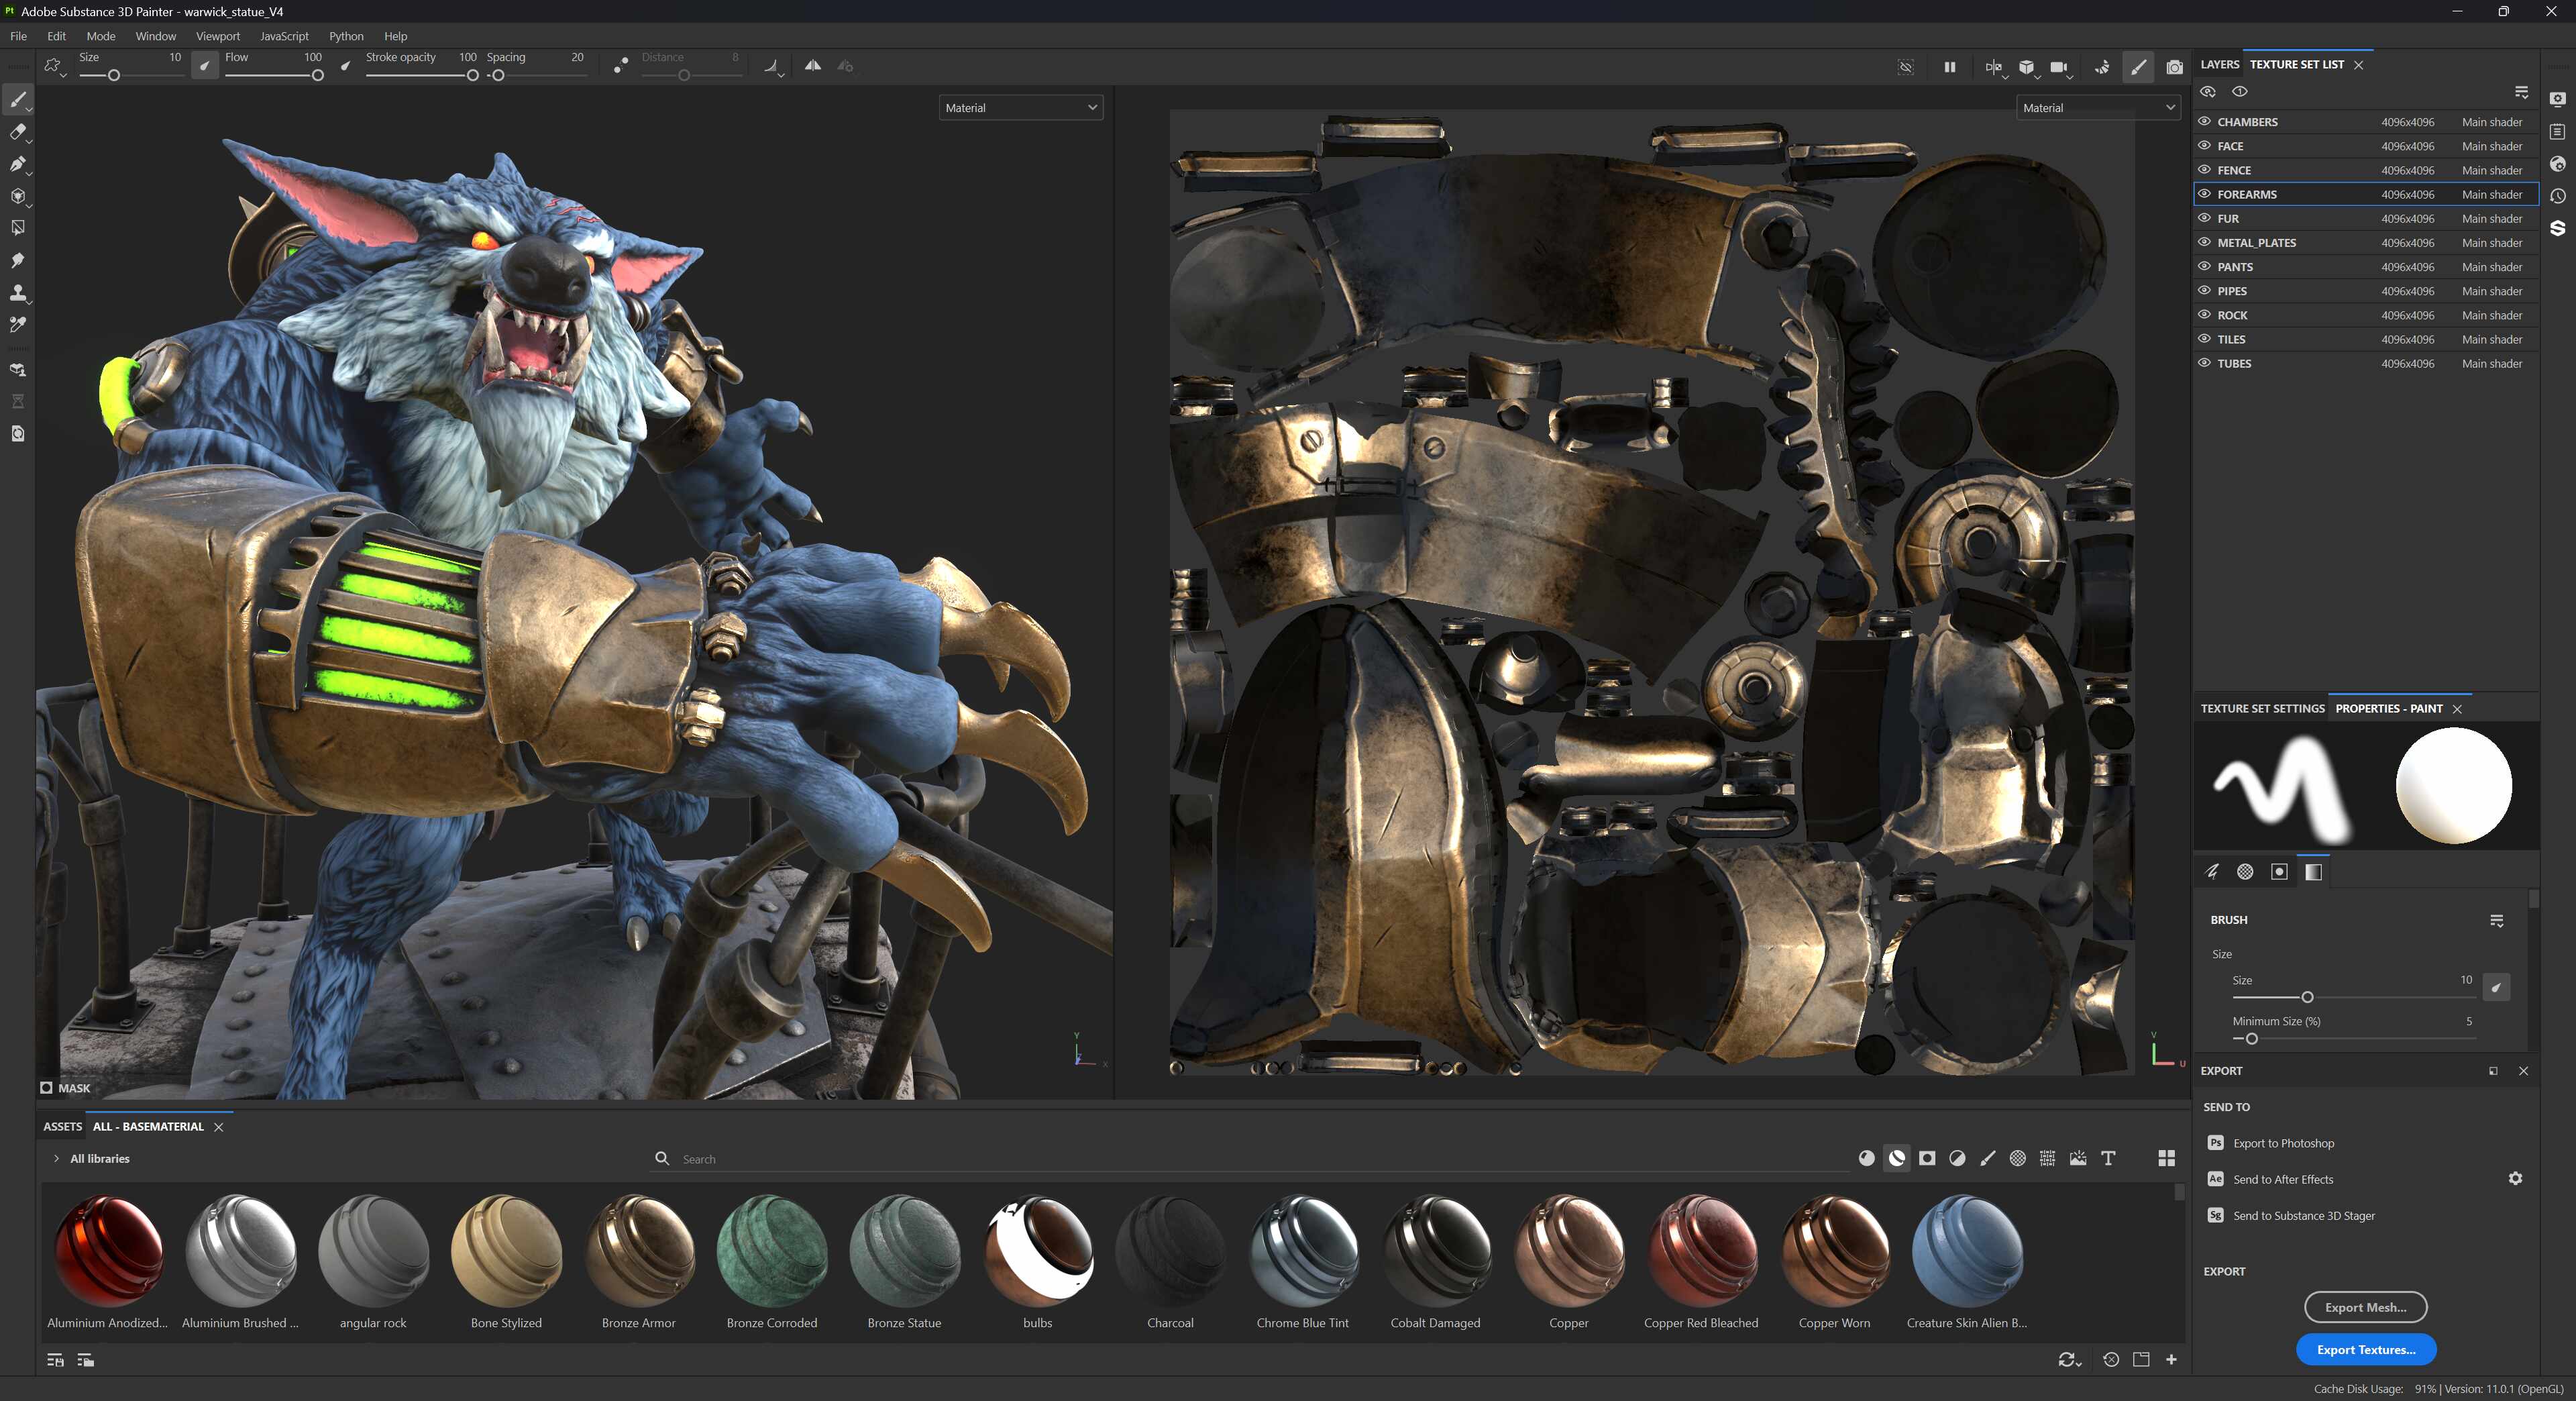Screen dimensions: 2576x1401
Task: Select the Clone tool stamp icon
Action: click(x=18, y=293)
